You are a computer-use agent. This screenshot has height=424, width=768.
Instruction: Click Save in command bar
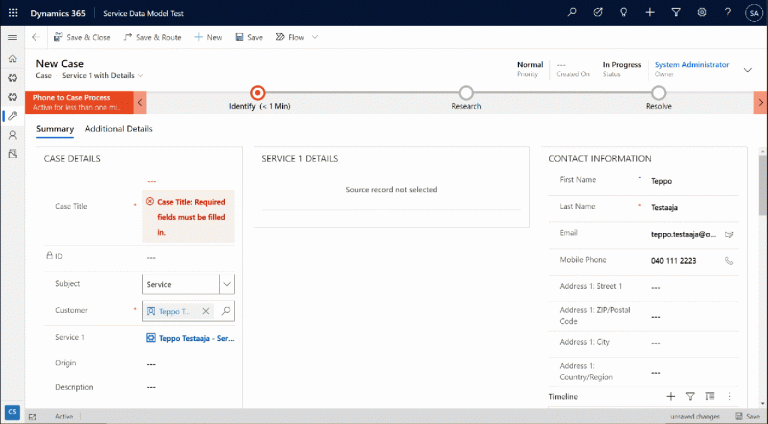coord(249,37)
